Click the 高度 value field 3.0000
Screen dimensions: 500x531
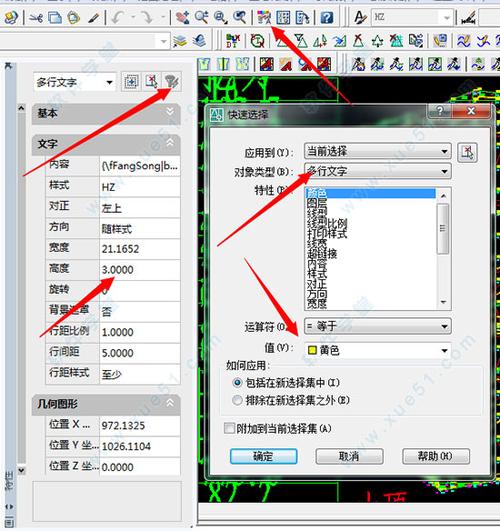[x=140, y=270]
